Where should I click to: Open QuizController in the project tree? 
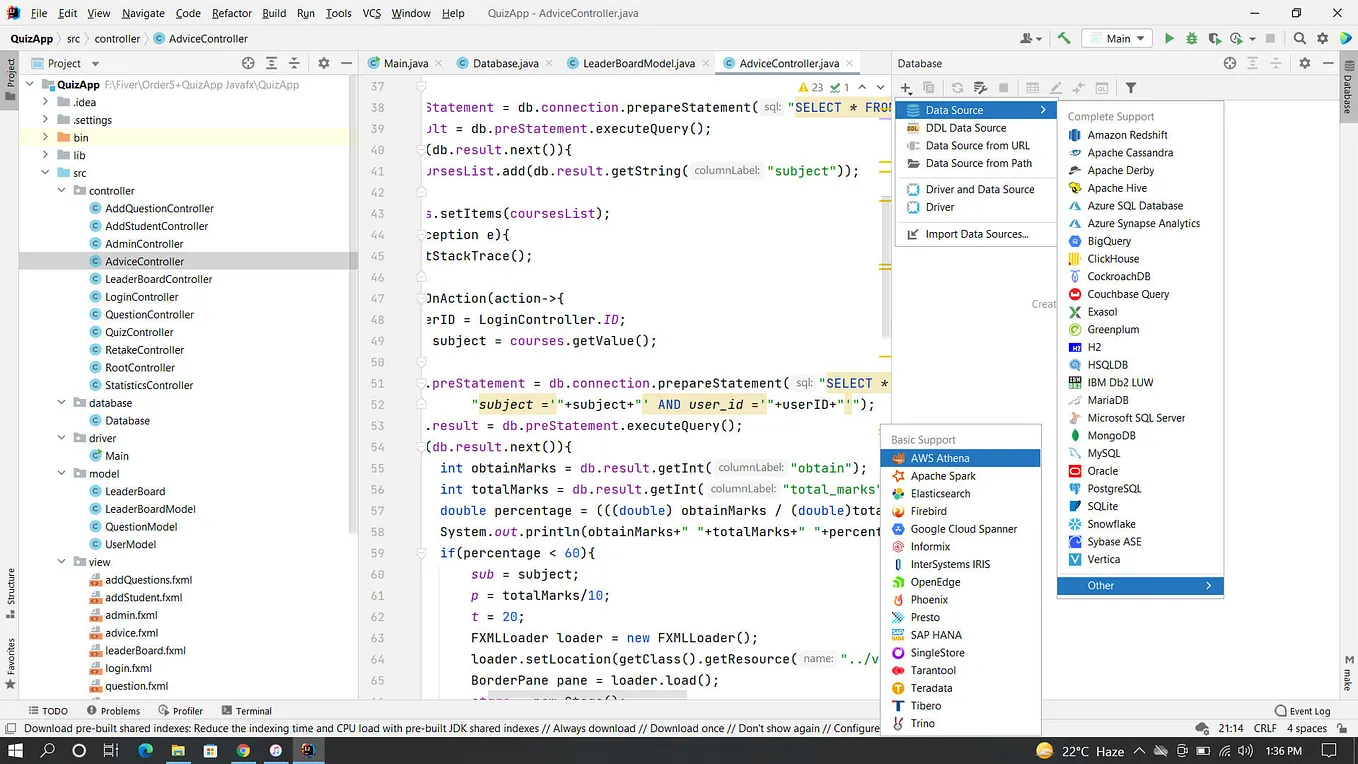139,332
